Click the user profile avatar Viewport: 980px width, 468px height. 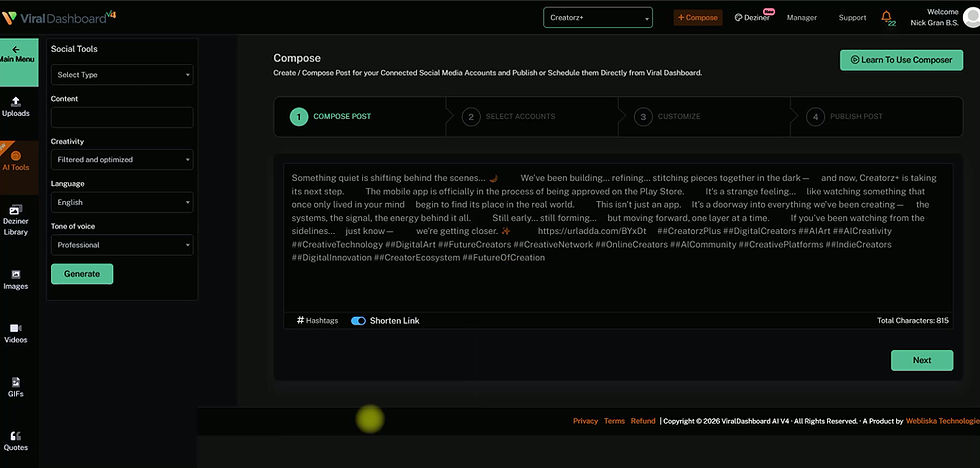[x=971, y=17]
